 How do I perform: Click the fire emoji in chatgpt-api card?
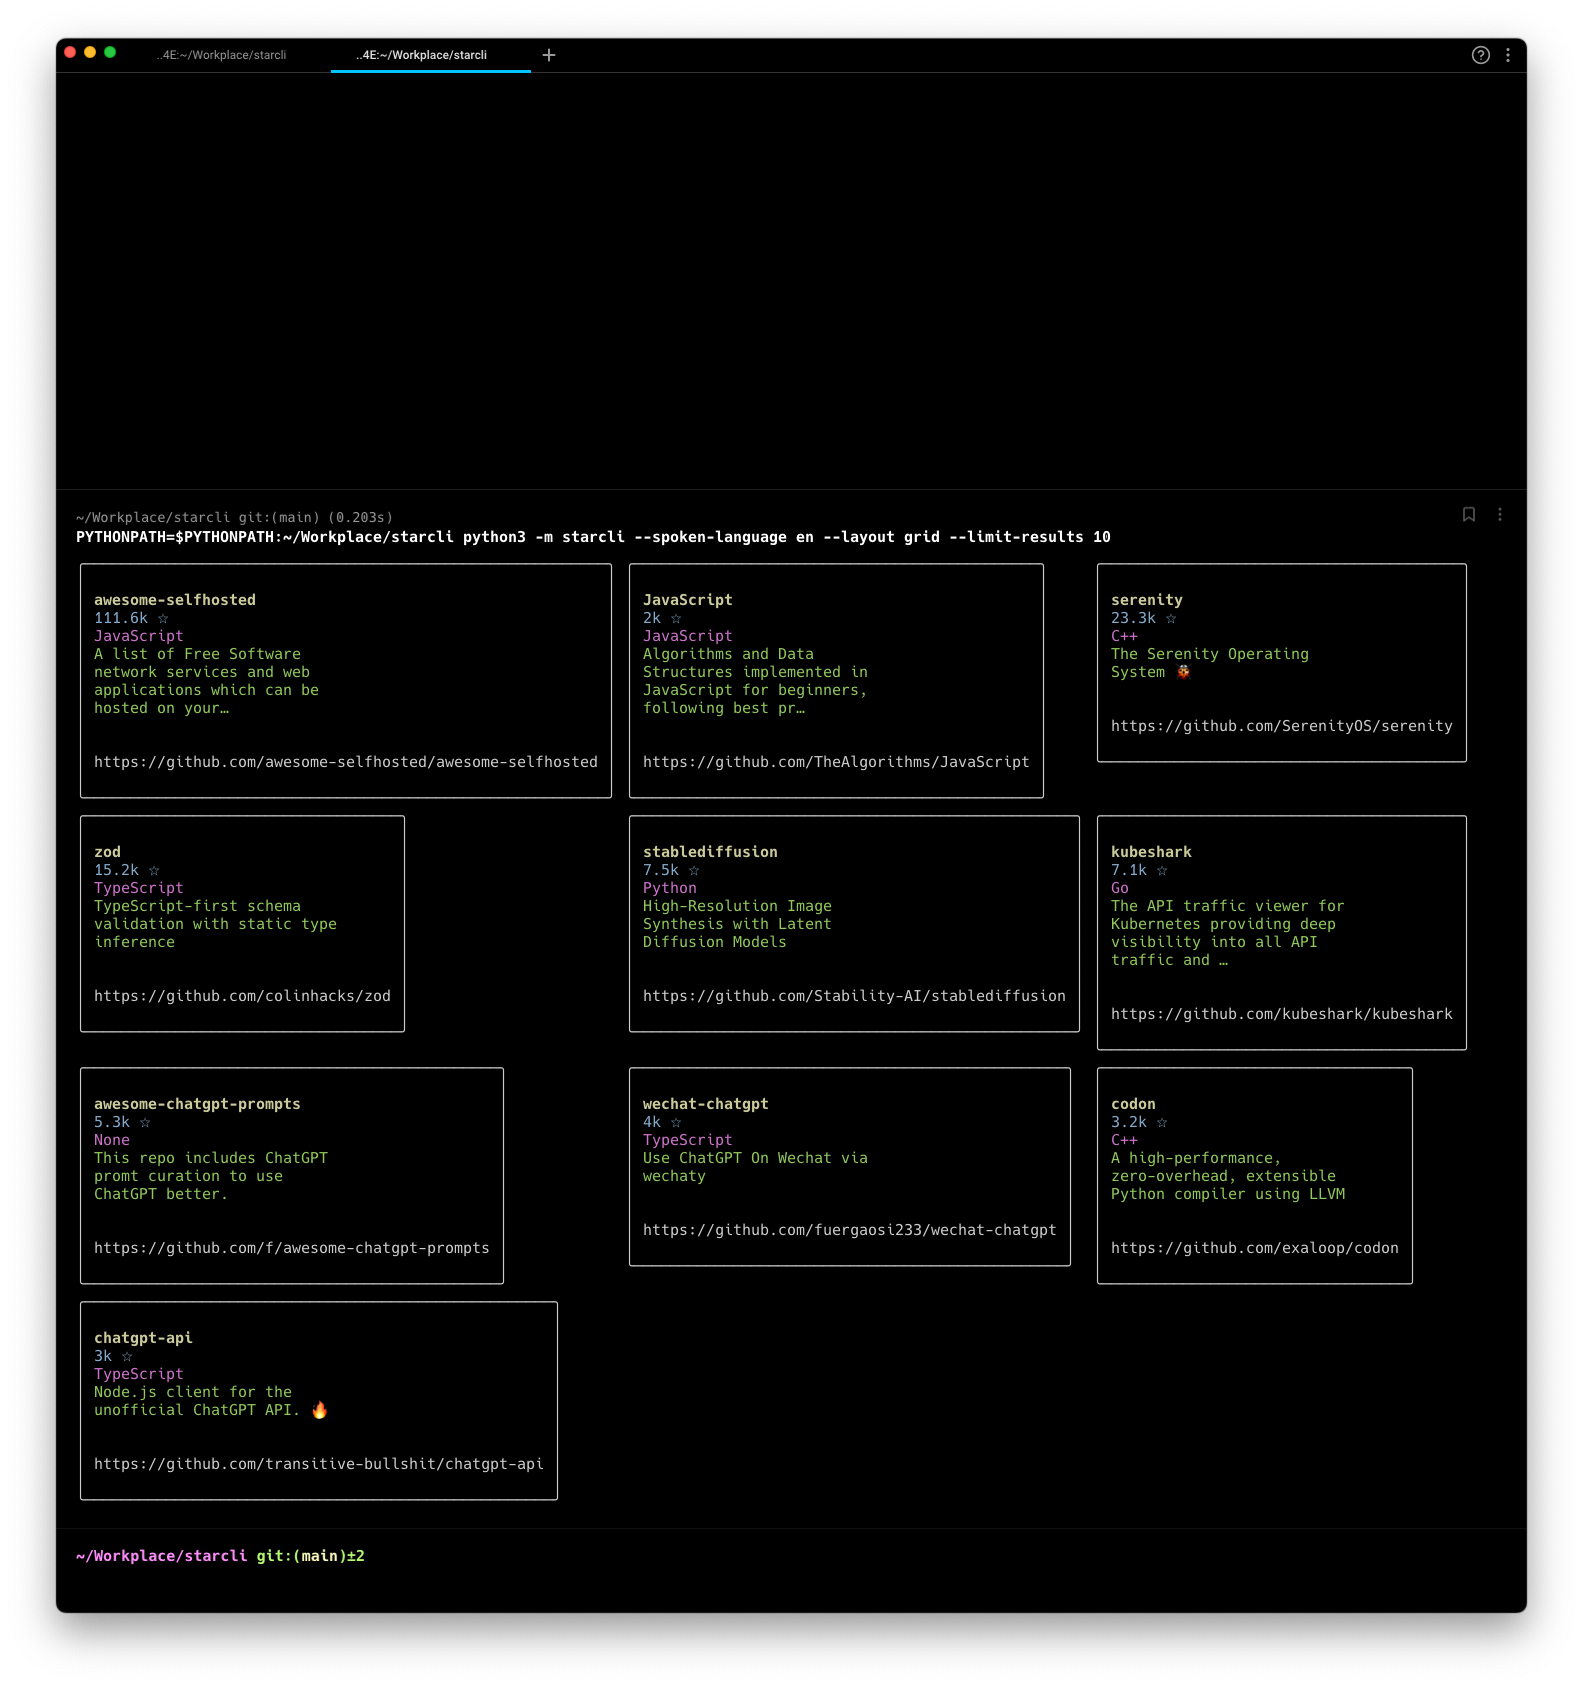[x=320, y=1410]
